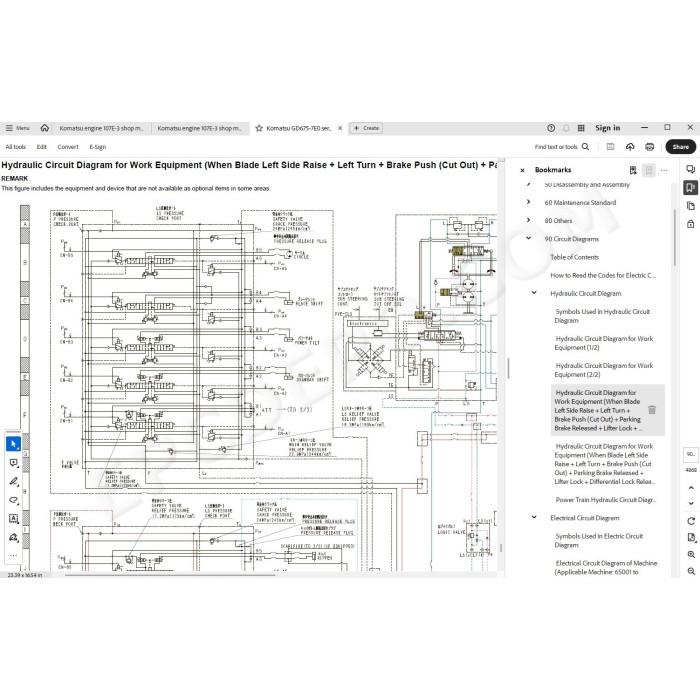Click the current page number field
Screen dimensions: 700x700
pyautogui.click(x=691, y=454)
